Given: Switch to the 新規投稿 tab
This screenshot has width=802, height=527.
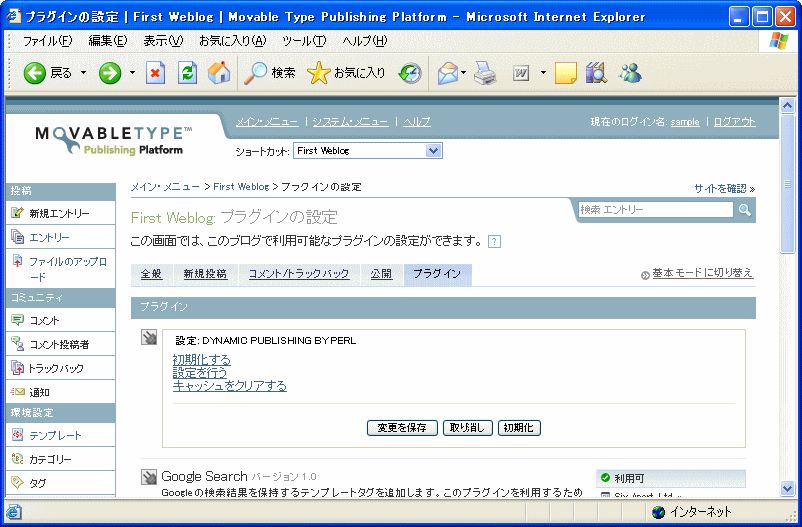Looking at the screenshot, I should pyautogui.click(x=204, y=274).
